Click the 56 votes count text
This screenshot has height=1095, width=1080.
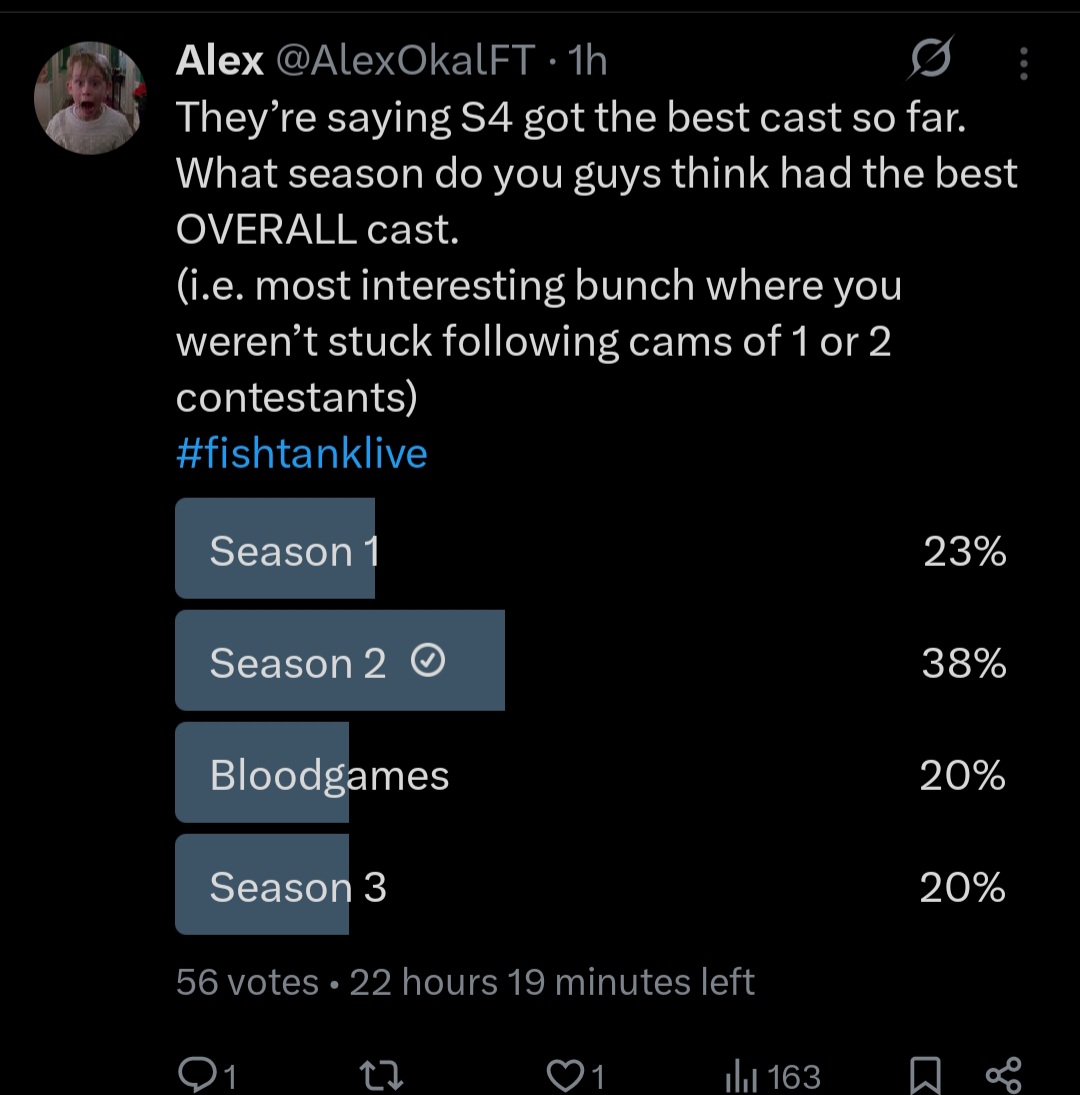[246, 982]
